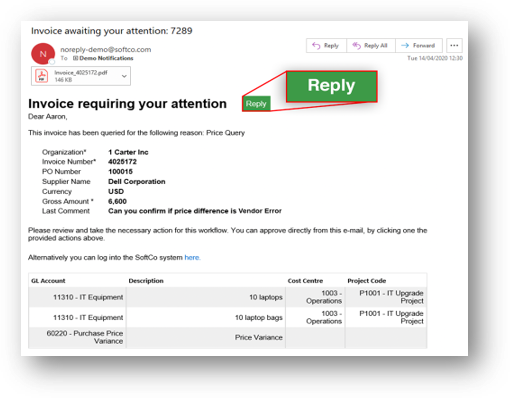Viewport: 510px width, 398px height.
Task: Click the date Tue 14/04/2020 12:30
Action: point(435,58)
